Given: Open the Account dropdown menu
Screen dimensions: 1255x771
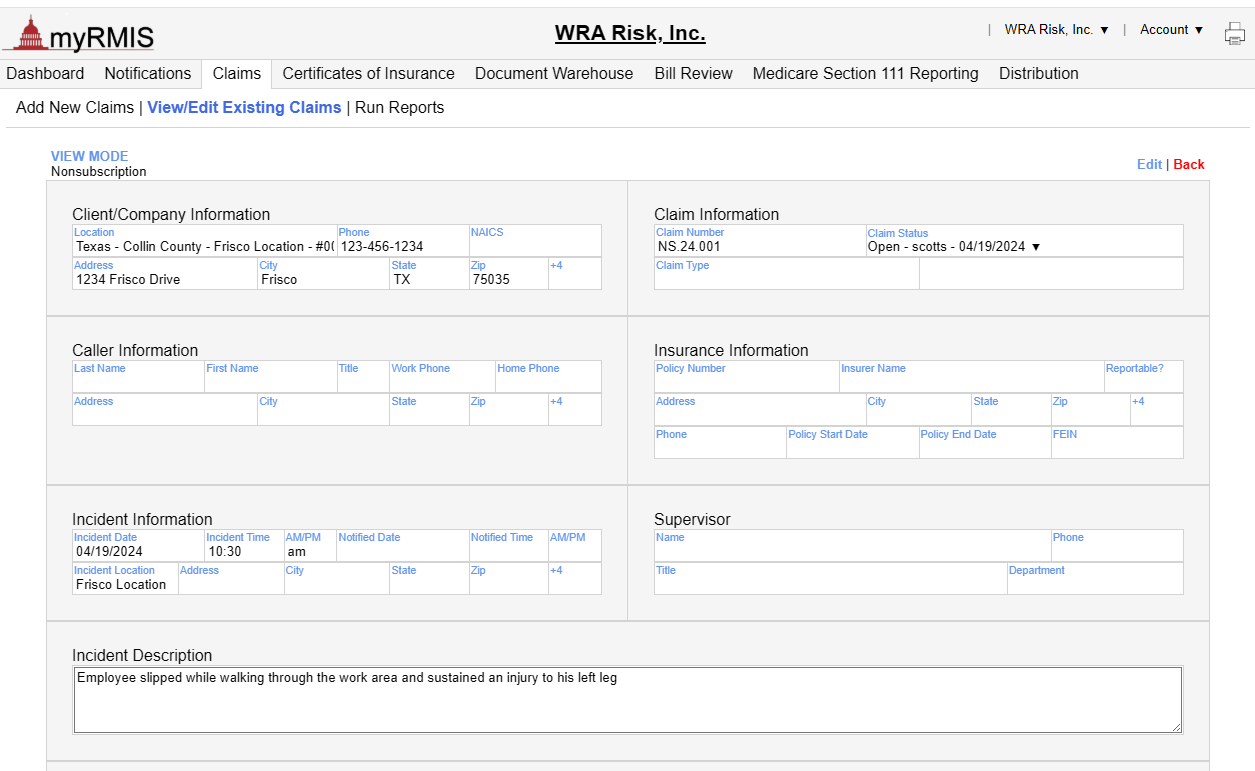Looking at the screenshot, I should click(1171, 30).
